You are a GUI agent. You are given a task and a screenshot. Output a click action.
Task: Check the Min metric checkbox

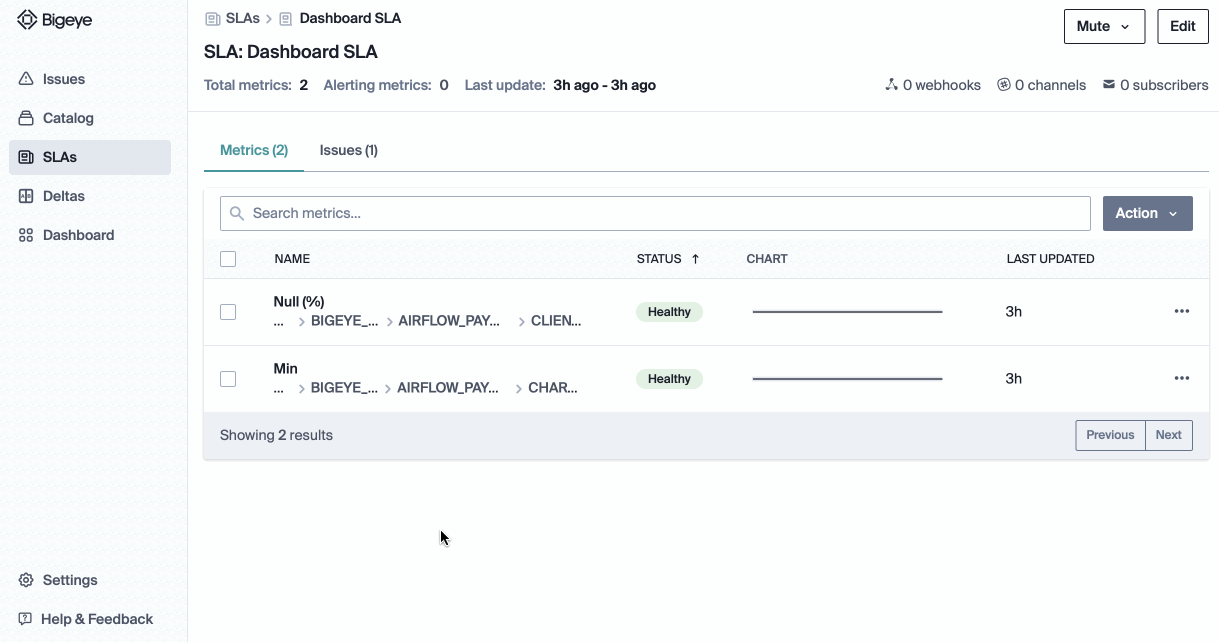click(228, 379)
